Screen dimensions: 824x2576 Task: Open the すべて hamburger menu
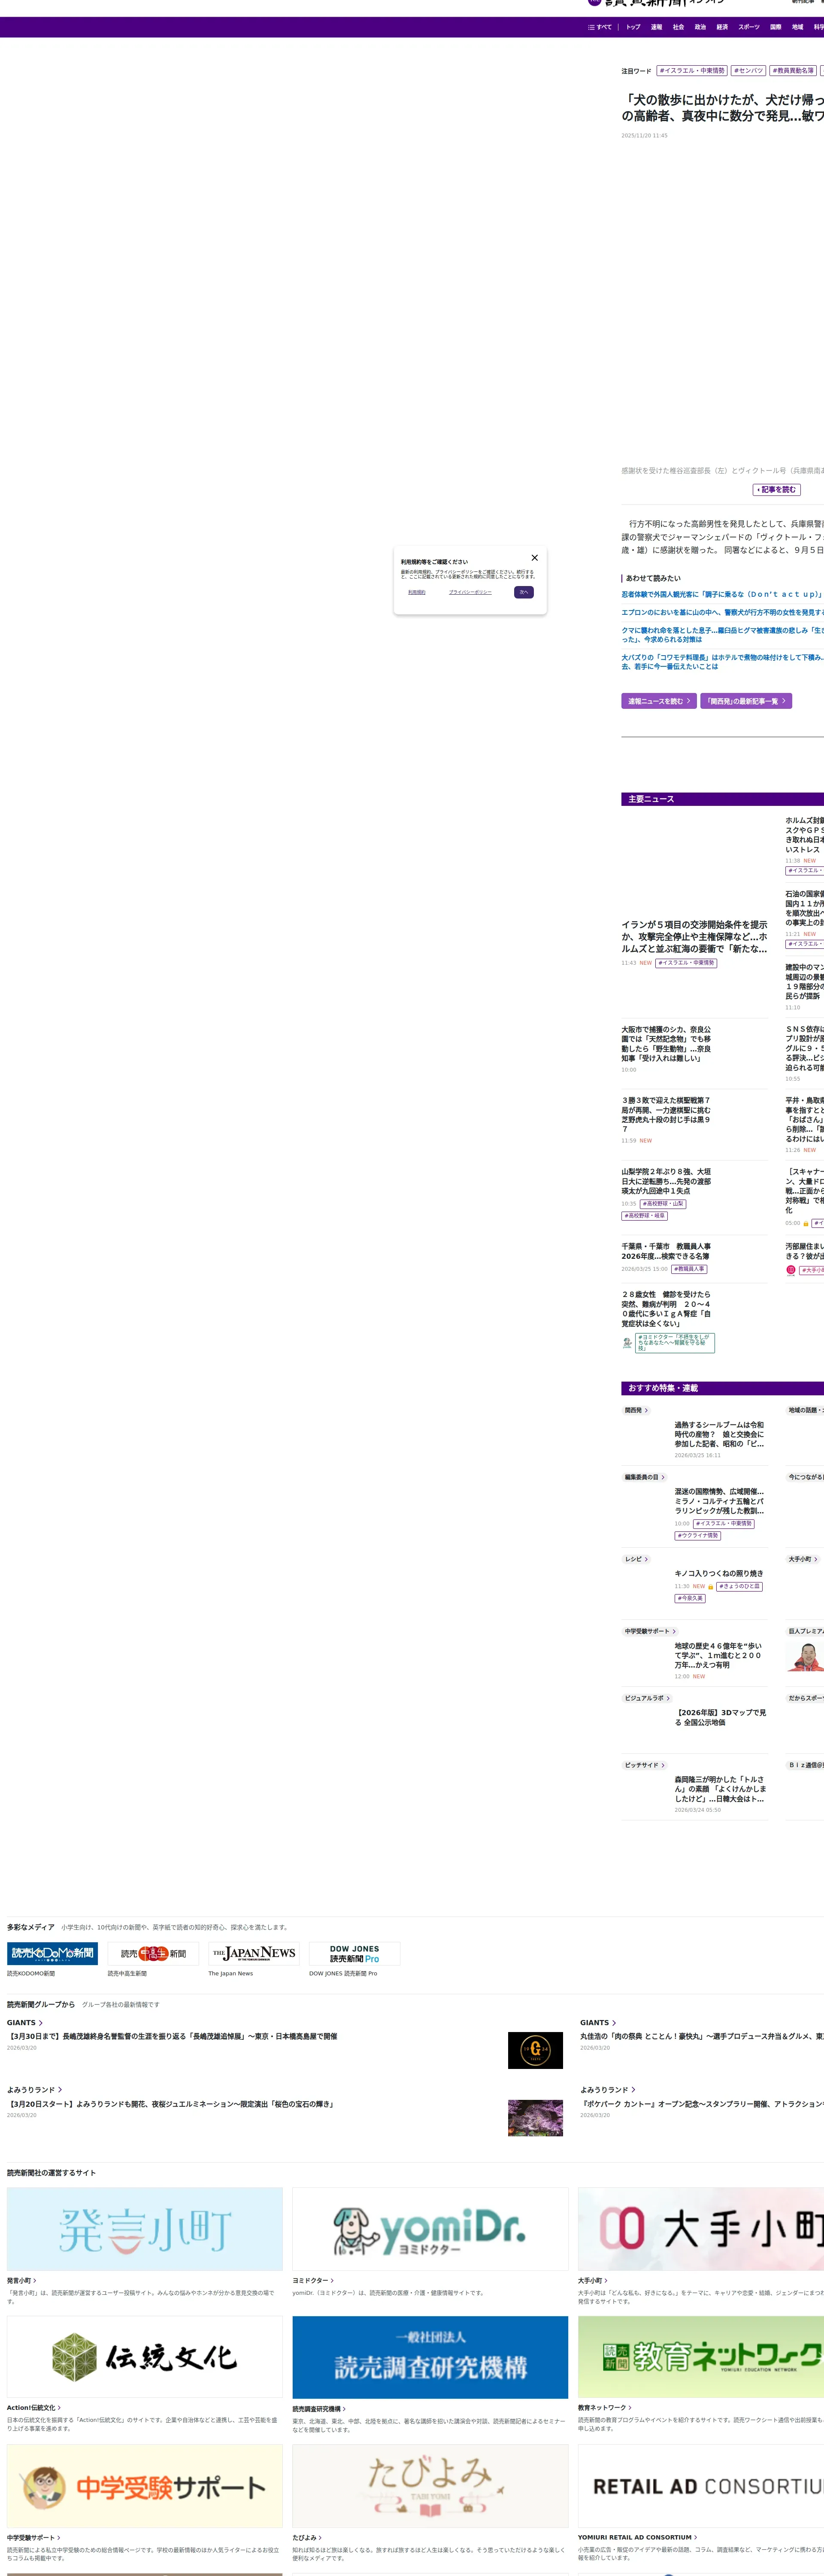point(600,27)
